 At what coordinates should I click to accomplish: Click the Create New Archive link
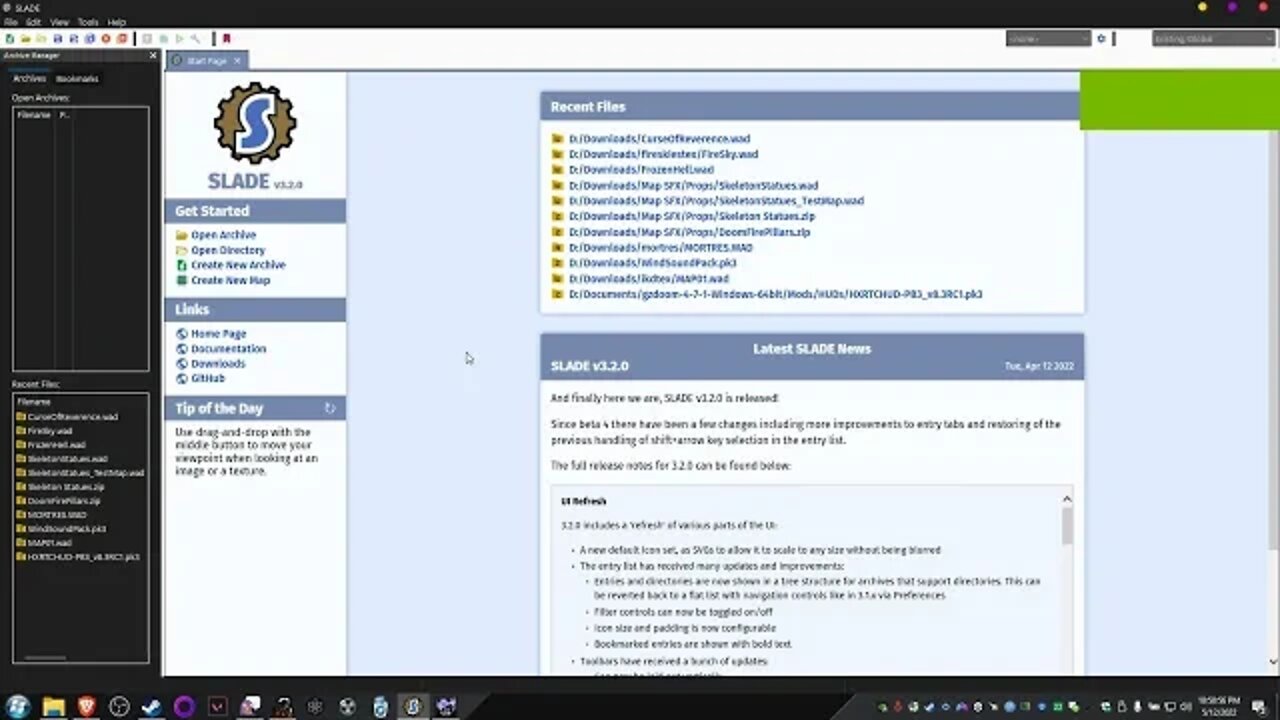(x=238, y=265)
